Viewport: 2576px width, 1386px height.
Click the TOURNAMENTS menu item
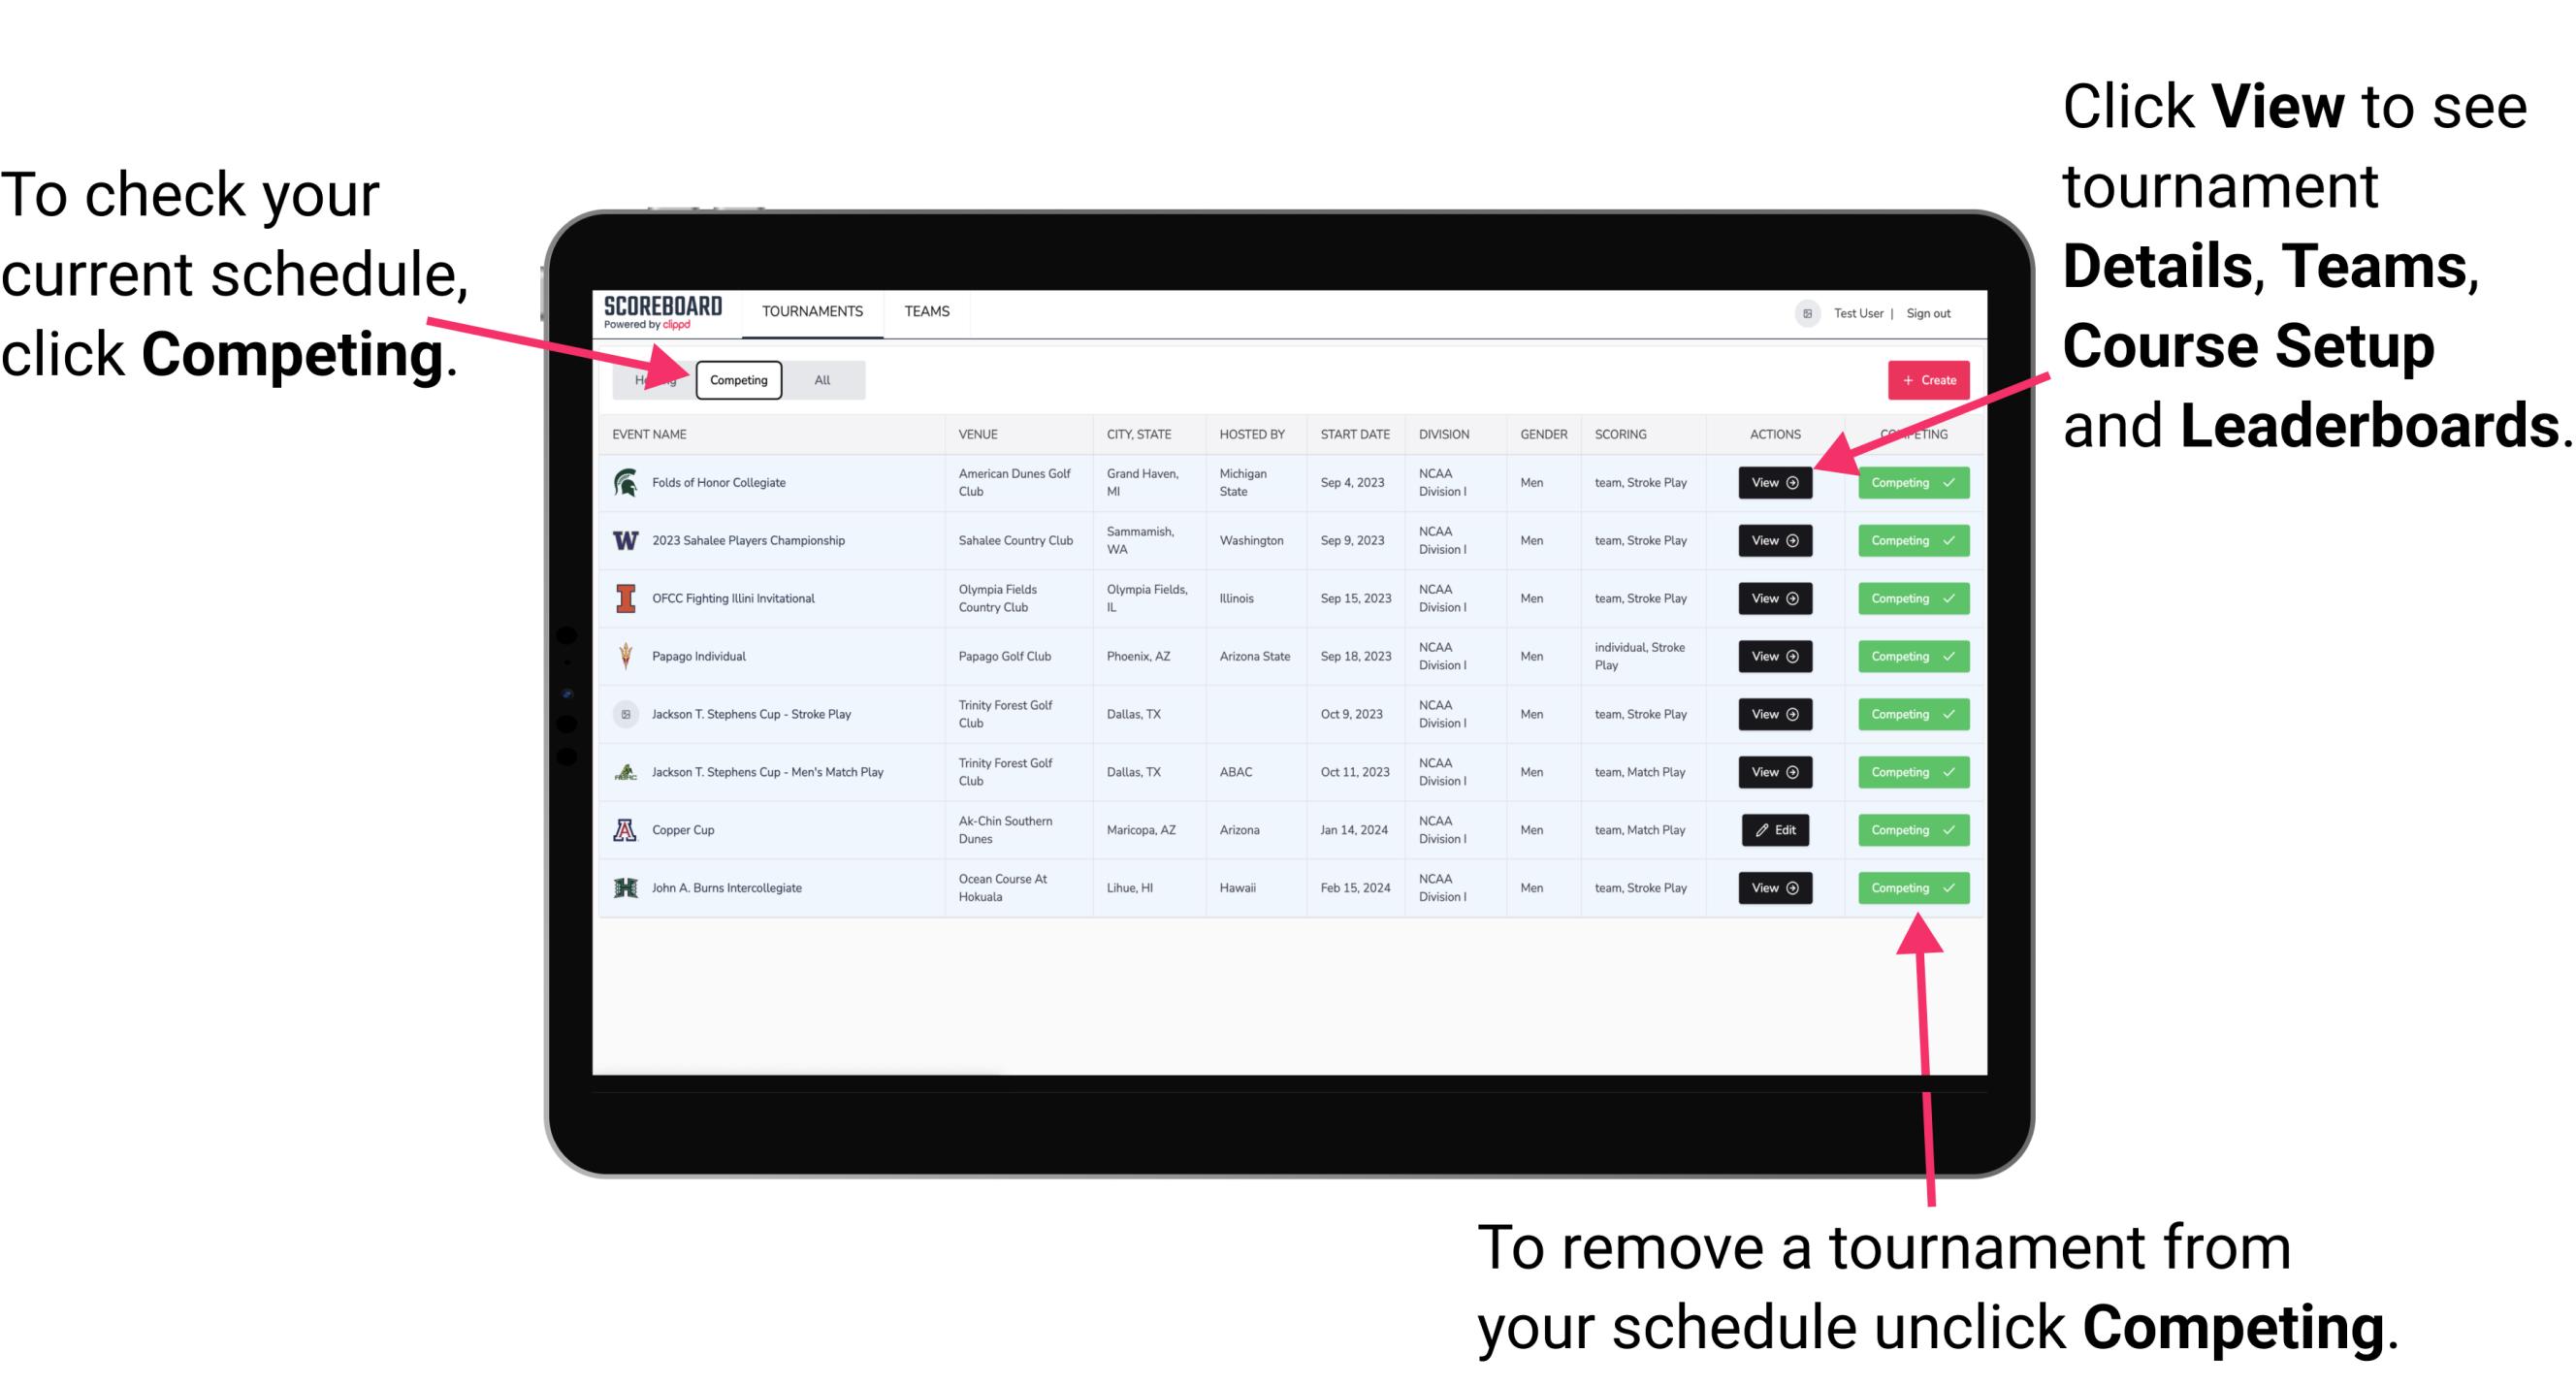814,310
